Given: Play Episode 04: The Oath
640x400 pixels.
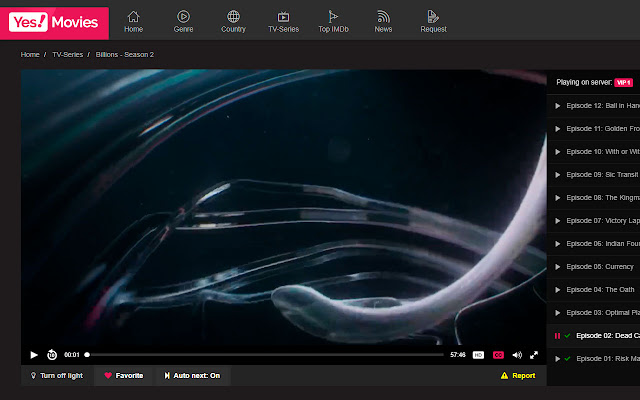Looking at the screenshot, I should (x=593, y=290).
